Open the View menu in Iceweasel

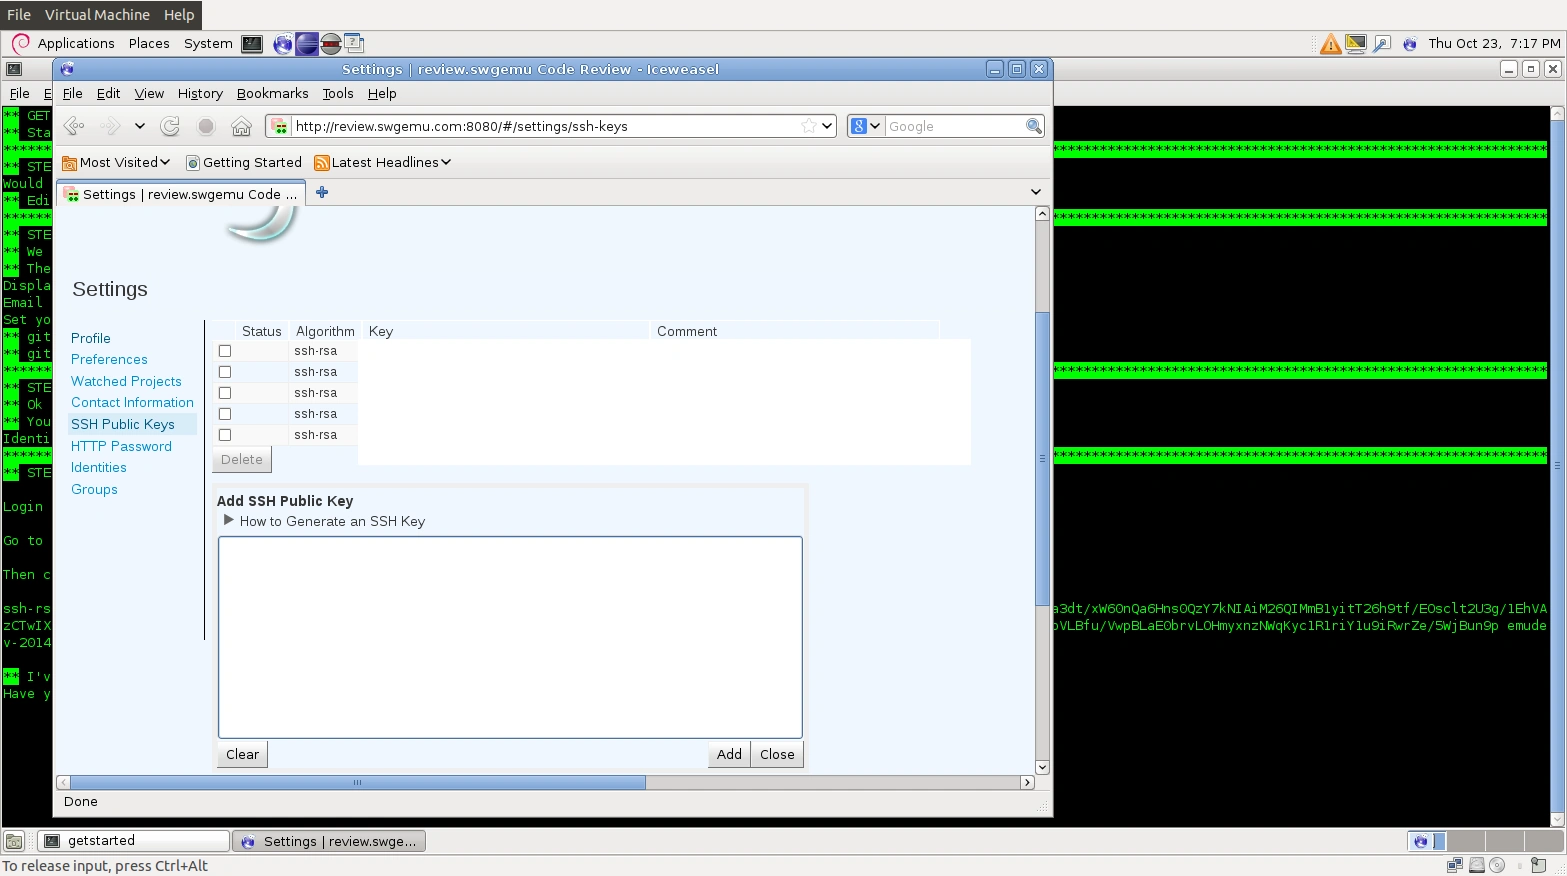click(x=149, y=94)
